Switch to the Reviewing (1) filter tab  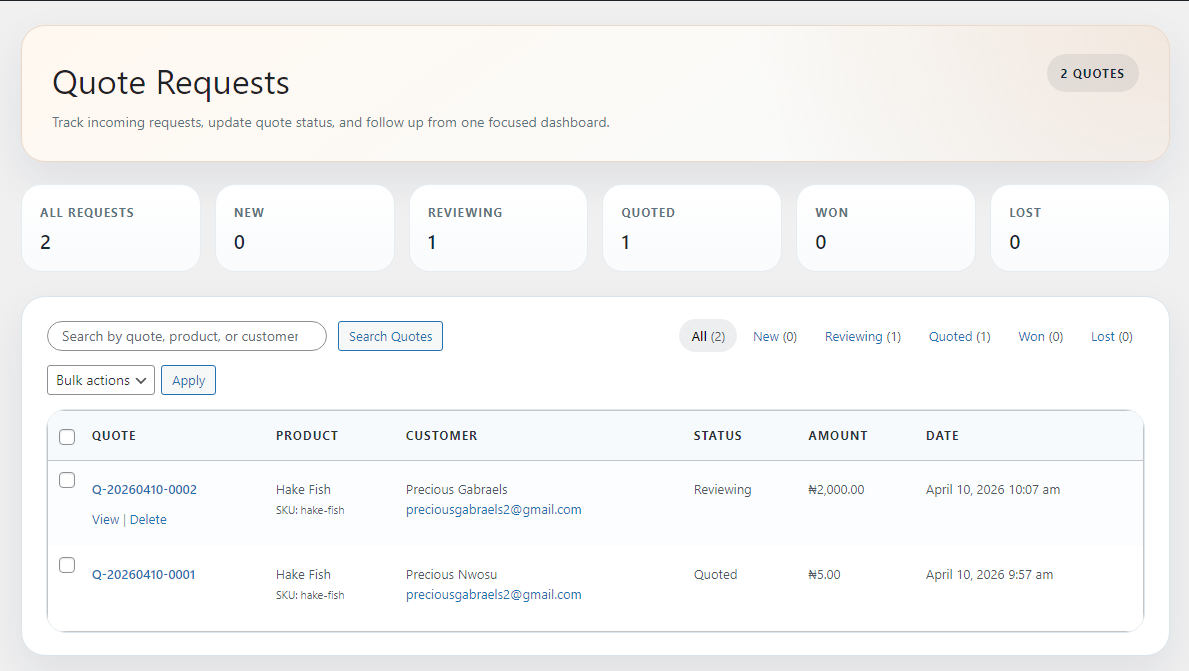[x=862, y=336]
